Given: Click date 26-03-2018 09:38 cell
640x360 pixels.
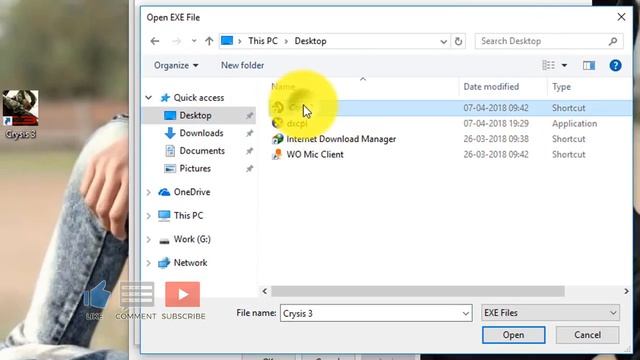Looking at the screenshot, I should pos(496,139).
